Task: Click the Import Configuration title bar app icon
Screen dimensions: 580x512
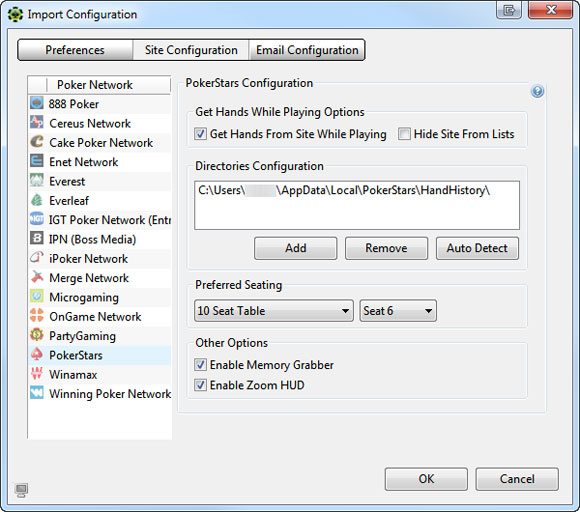Action: tap(15, 15)
